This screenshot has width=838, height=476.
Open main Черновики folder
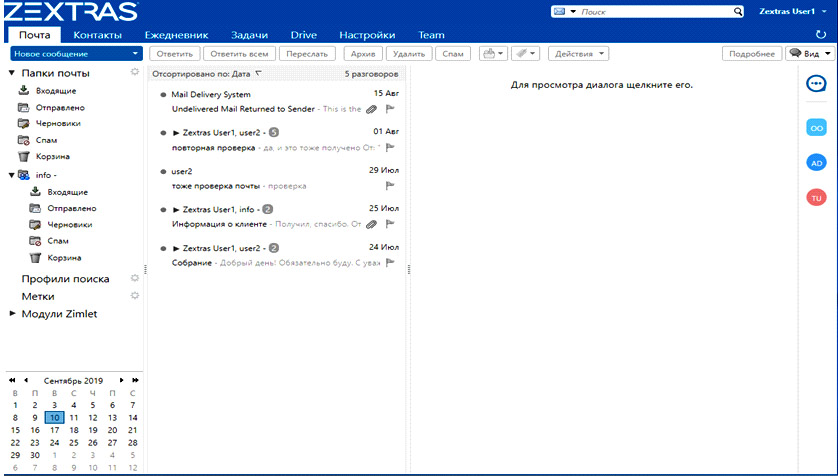tap(58, 123)
